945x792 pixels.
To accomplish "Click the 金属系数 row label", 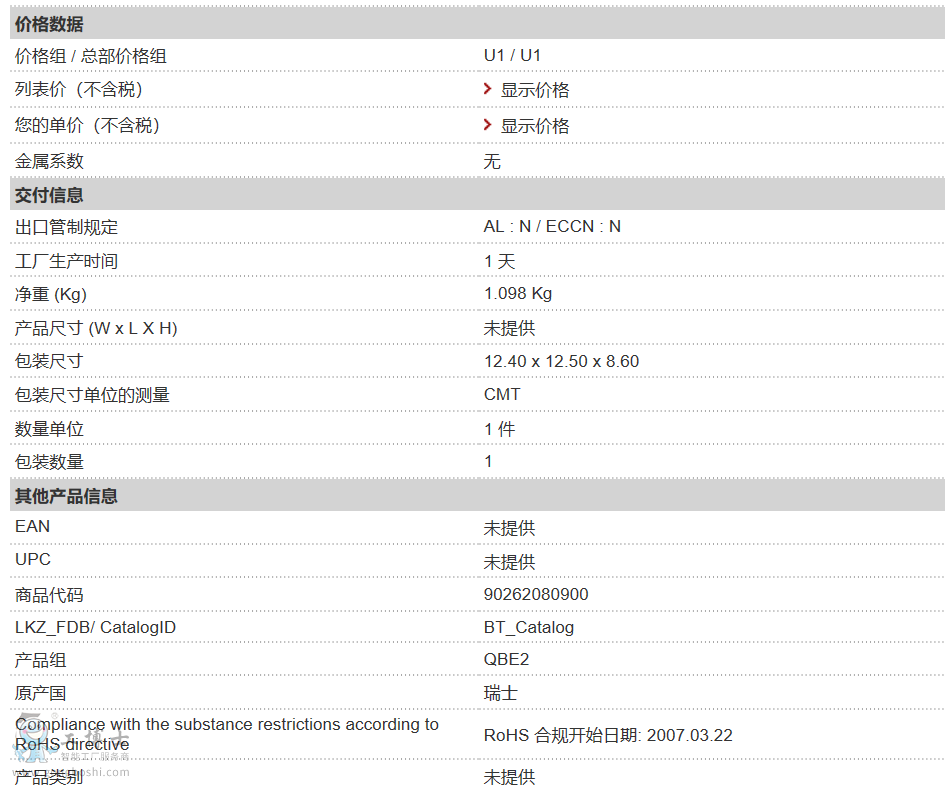I will [x=49, y=161].
